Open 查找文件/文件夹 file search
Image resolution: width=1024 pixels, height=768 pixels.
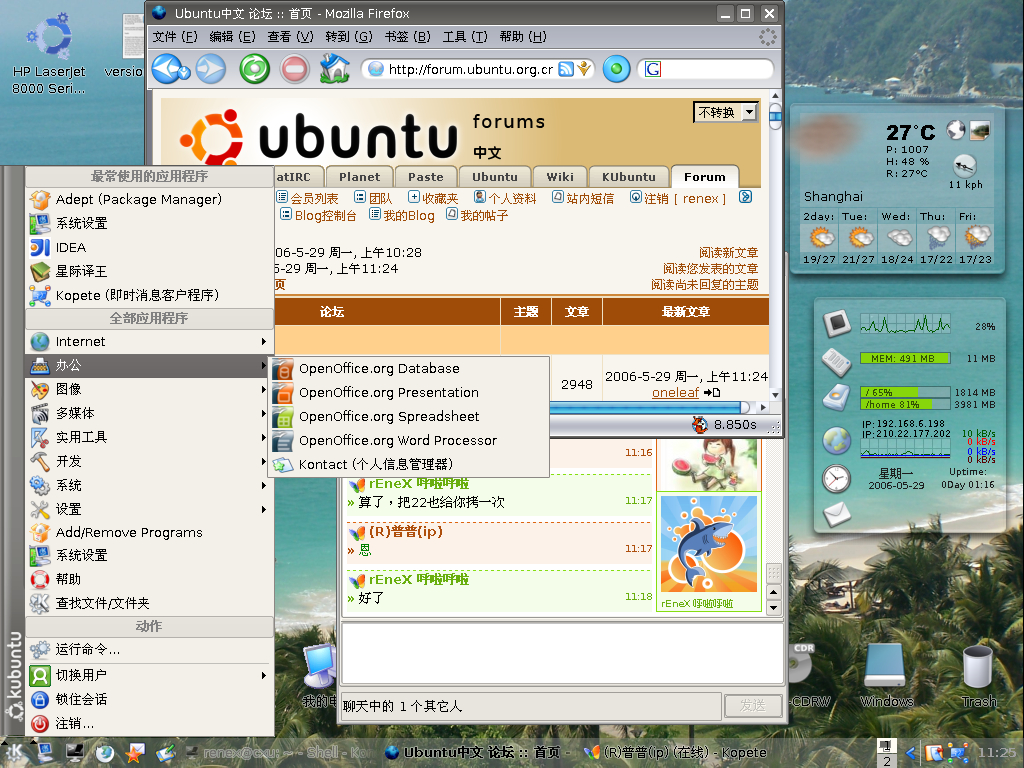[149, 603]
